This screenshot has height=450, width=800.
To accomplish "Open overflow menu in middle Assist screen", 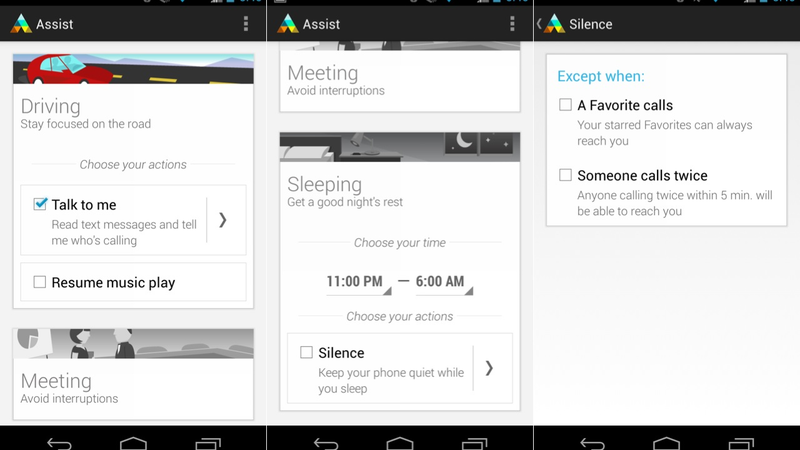I will pyautogui.click(x=512, y=23).
